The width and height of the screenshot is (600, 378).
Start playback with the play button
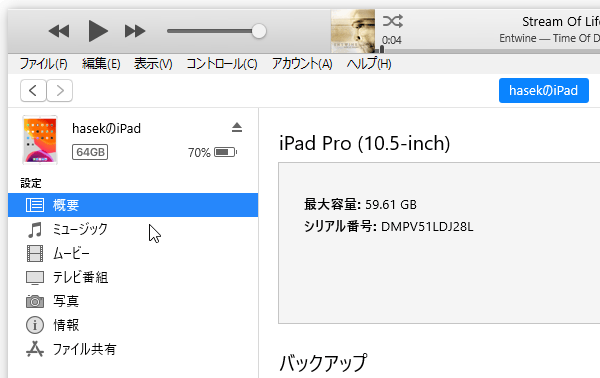click(x=98, y=31)
